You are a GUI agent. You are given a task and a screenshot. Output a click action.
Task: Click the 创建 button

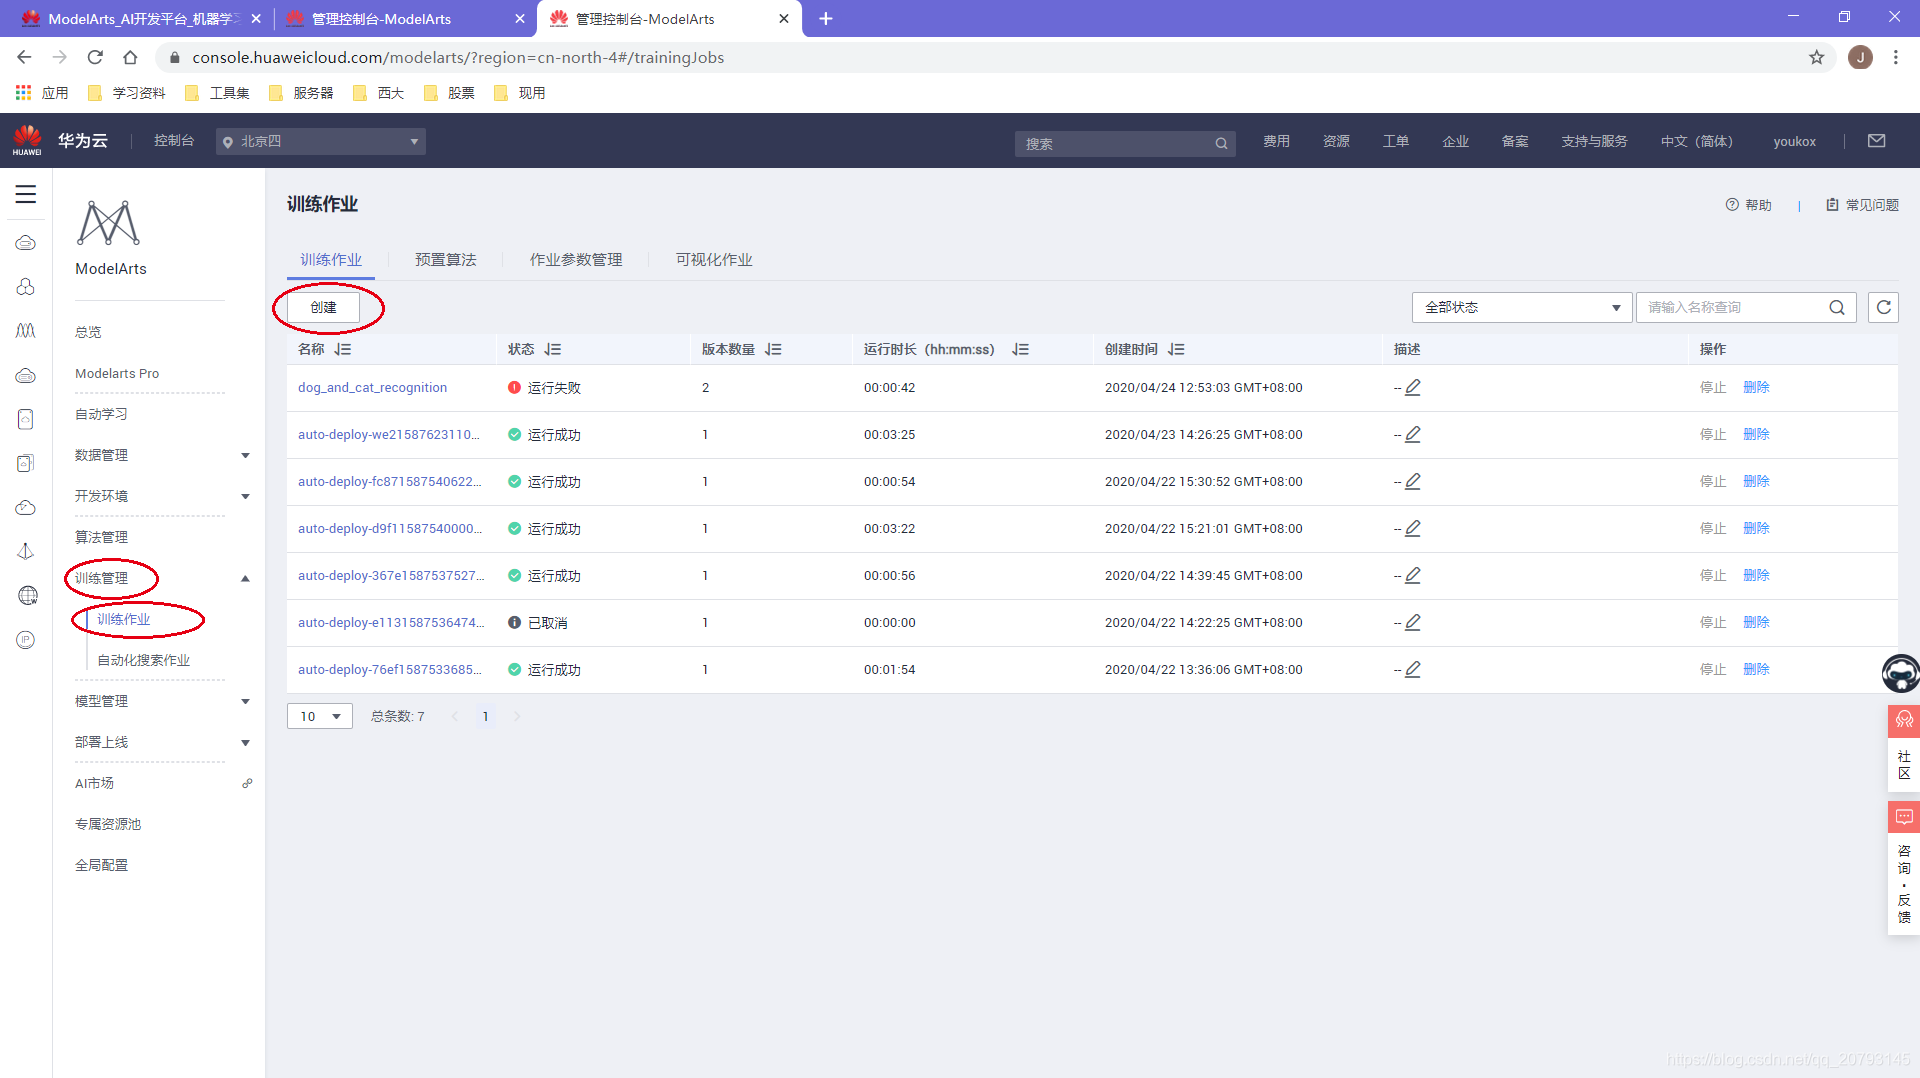tap(323, 307)
